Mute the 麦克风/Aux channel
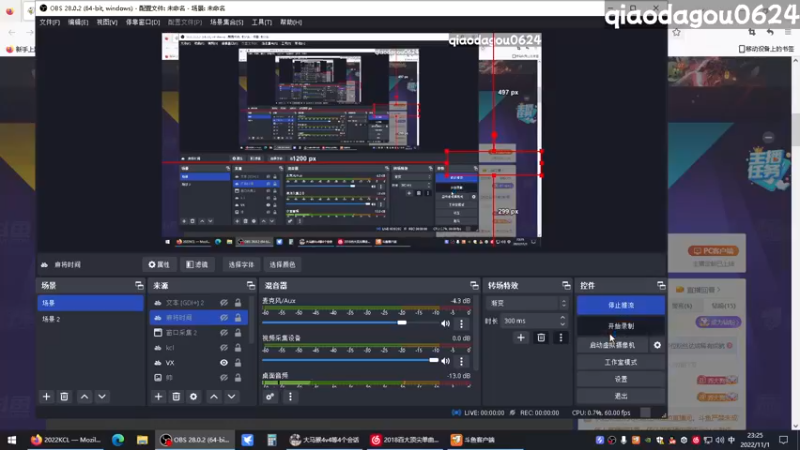This screenshot has height=450, width=800. 445,323
